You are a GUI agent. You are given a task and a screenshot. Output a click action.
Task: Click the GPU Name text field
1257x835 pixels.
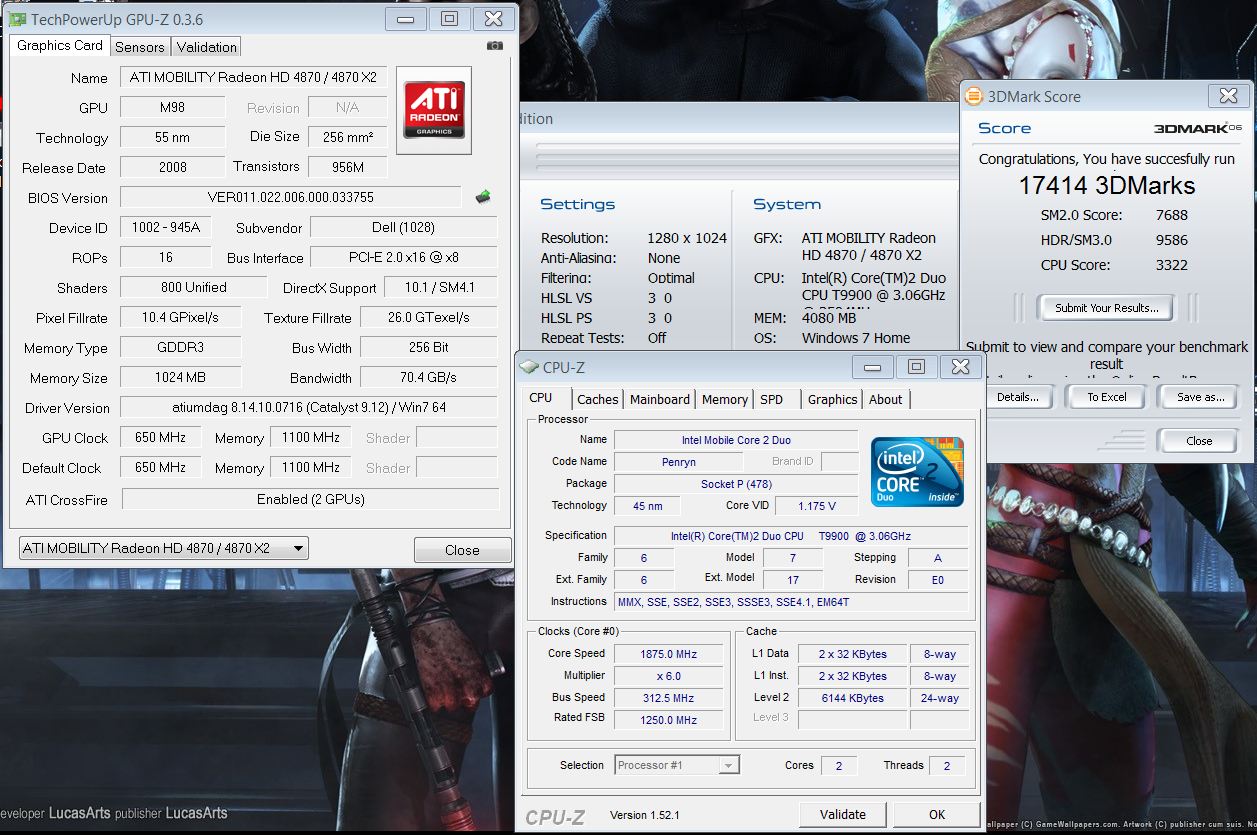tap(253, 77)
